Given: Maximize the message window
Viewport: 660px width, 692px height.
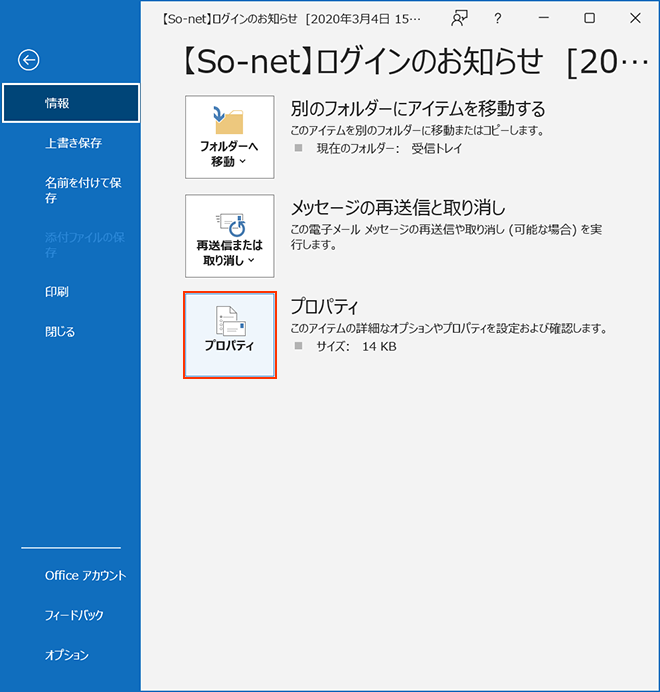Looking at the screenshot, I should tap(589, 18).
